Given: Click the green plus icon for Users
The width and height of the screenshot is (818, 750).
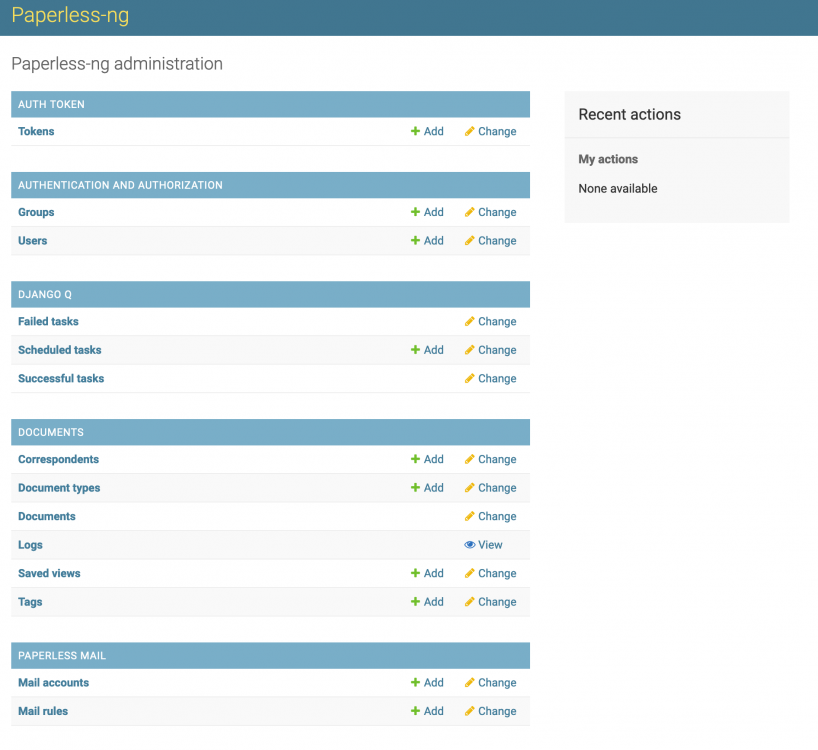Looking at the screenshot, I should coord(415,240).
